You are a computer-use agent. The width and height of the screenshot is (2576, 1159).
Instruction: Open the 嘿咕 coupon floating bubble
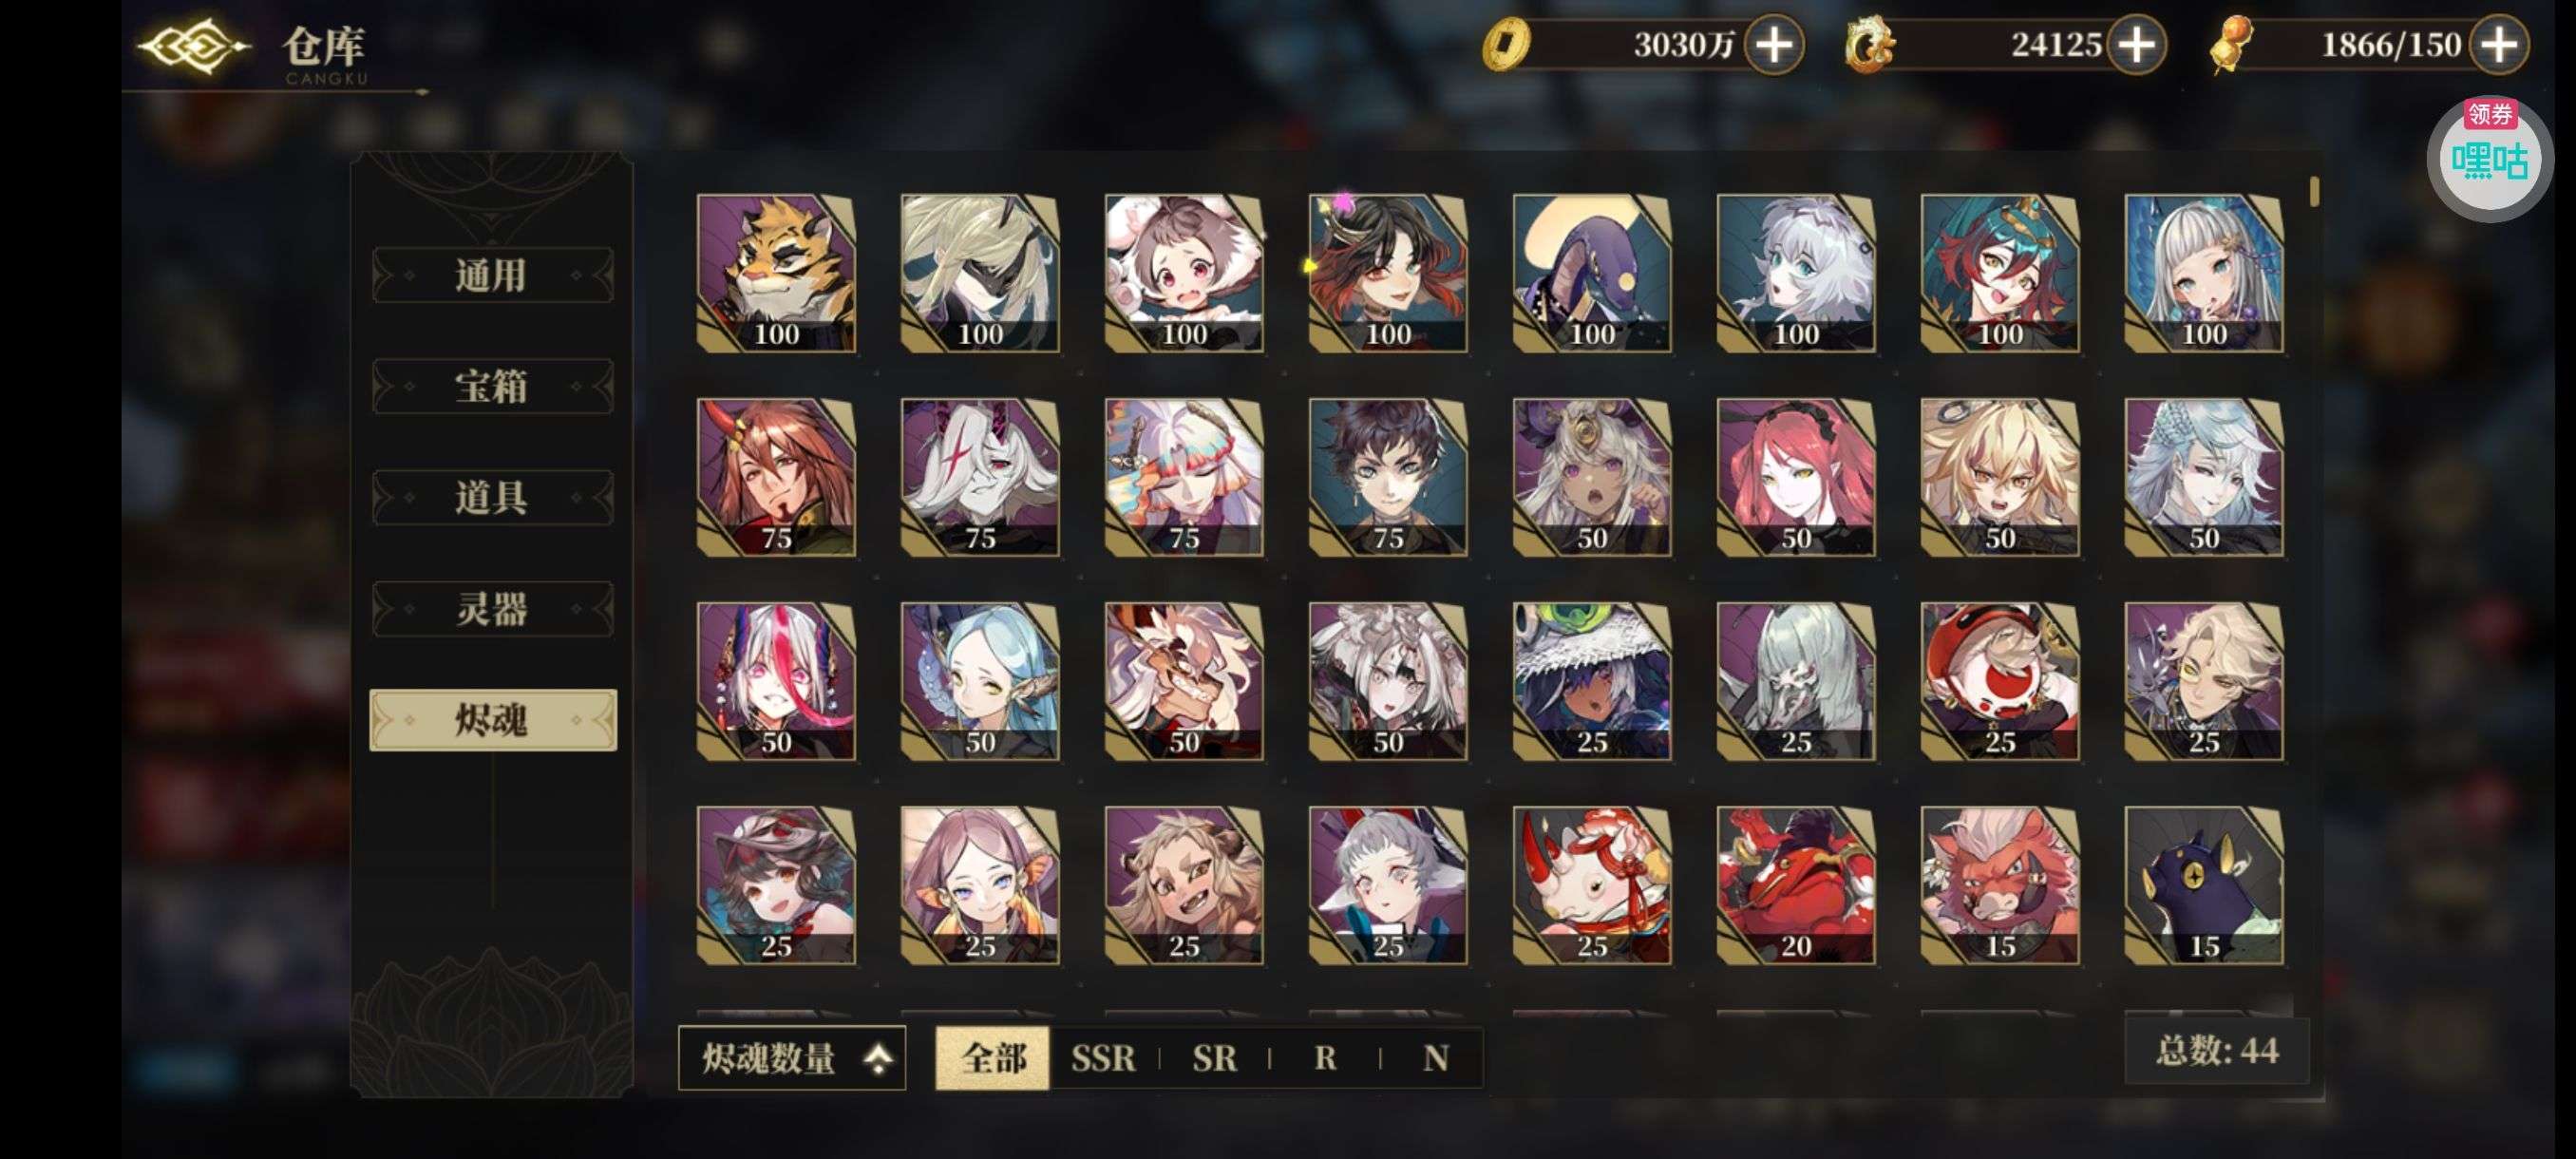click(2489, 160)
